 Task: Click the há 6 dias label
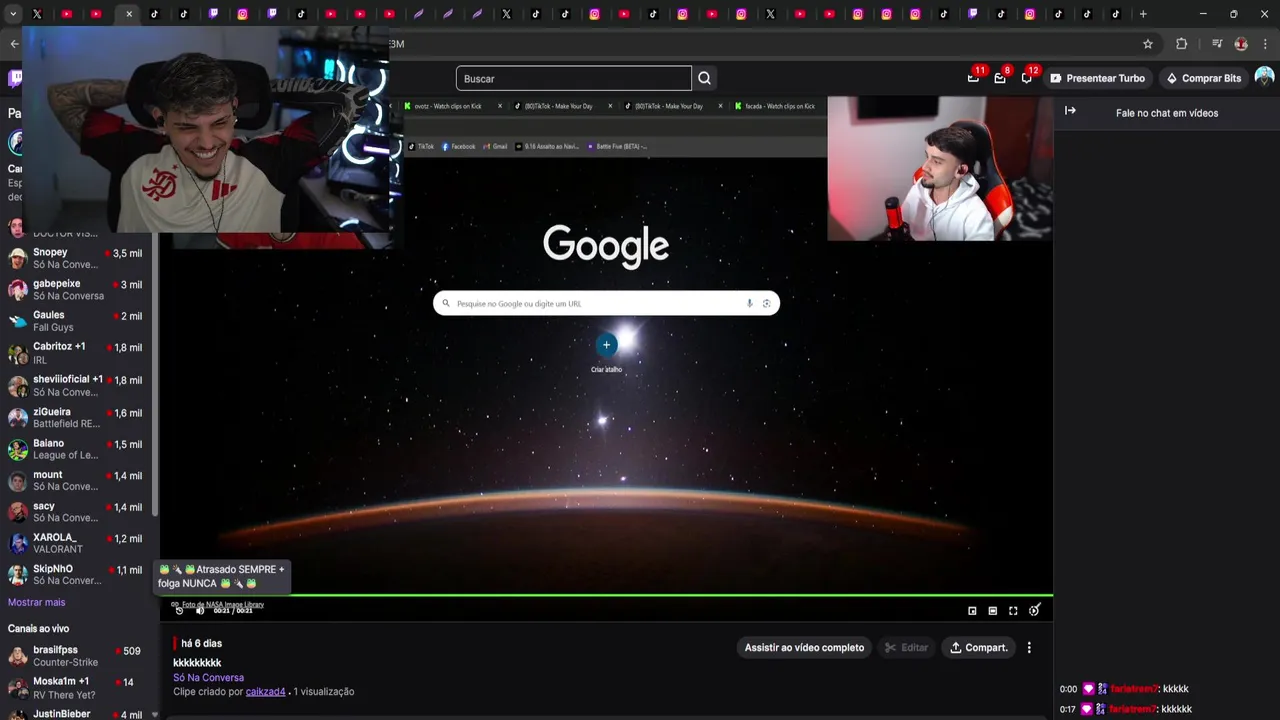(201, 643)
